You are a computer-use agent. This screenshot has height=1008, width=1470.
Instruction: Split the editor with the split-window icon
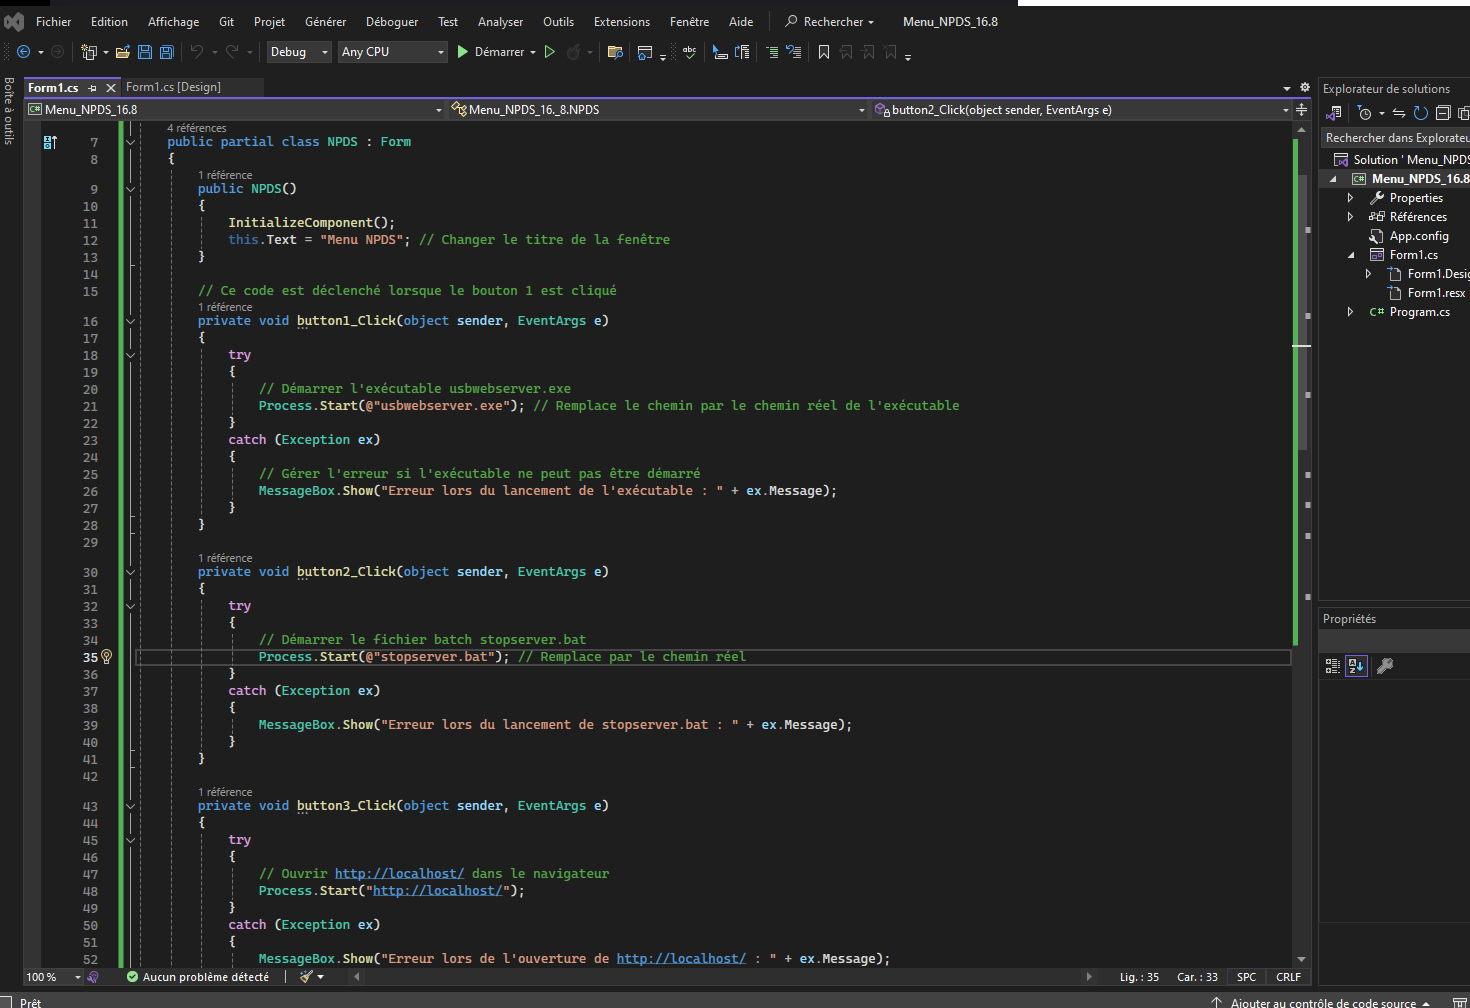click(1301, 110)
